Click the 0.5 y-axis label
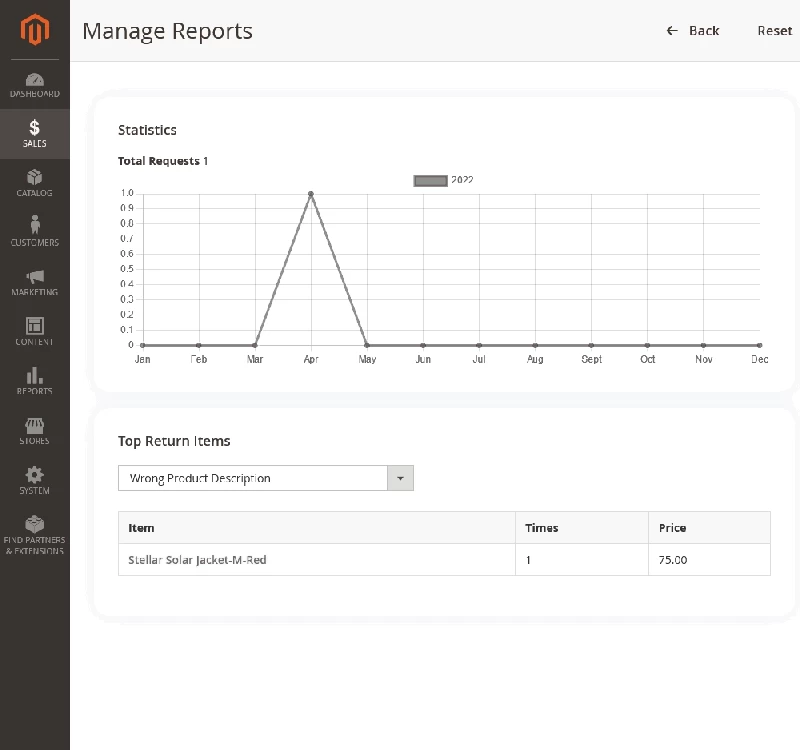This screenshot has width=800, height=750. tap(127, 269)
